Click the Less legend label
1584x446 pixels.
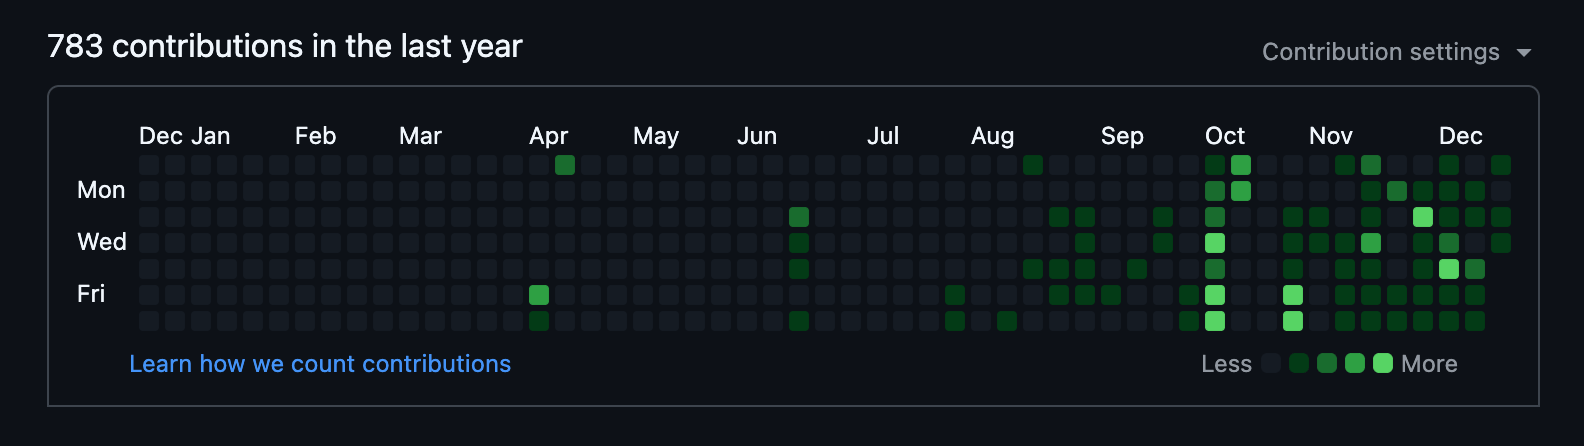(x=1227, y=364)
